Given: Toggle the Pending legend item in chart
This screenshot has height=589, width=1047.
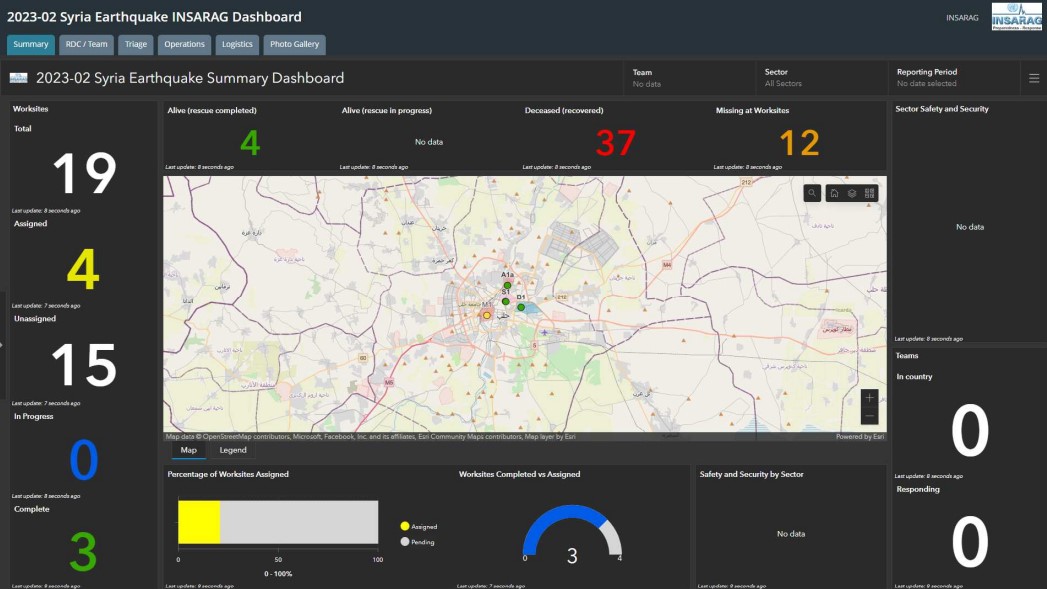Looking at the screenshot, I should coord(417,542).
